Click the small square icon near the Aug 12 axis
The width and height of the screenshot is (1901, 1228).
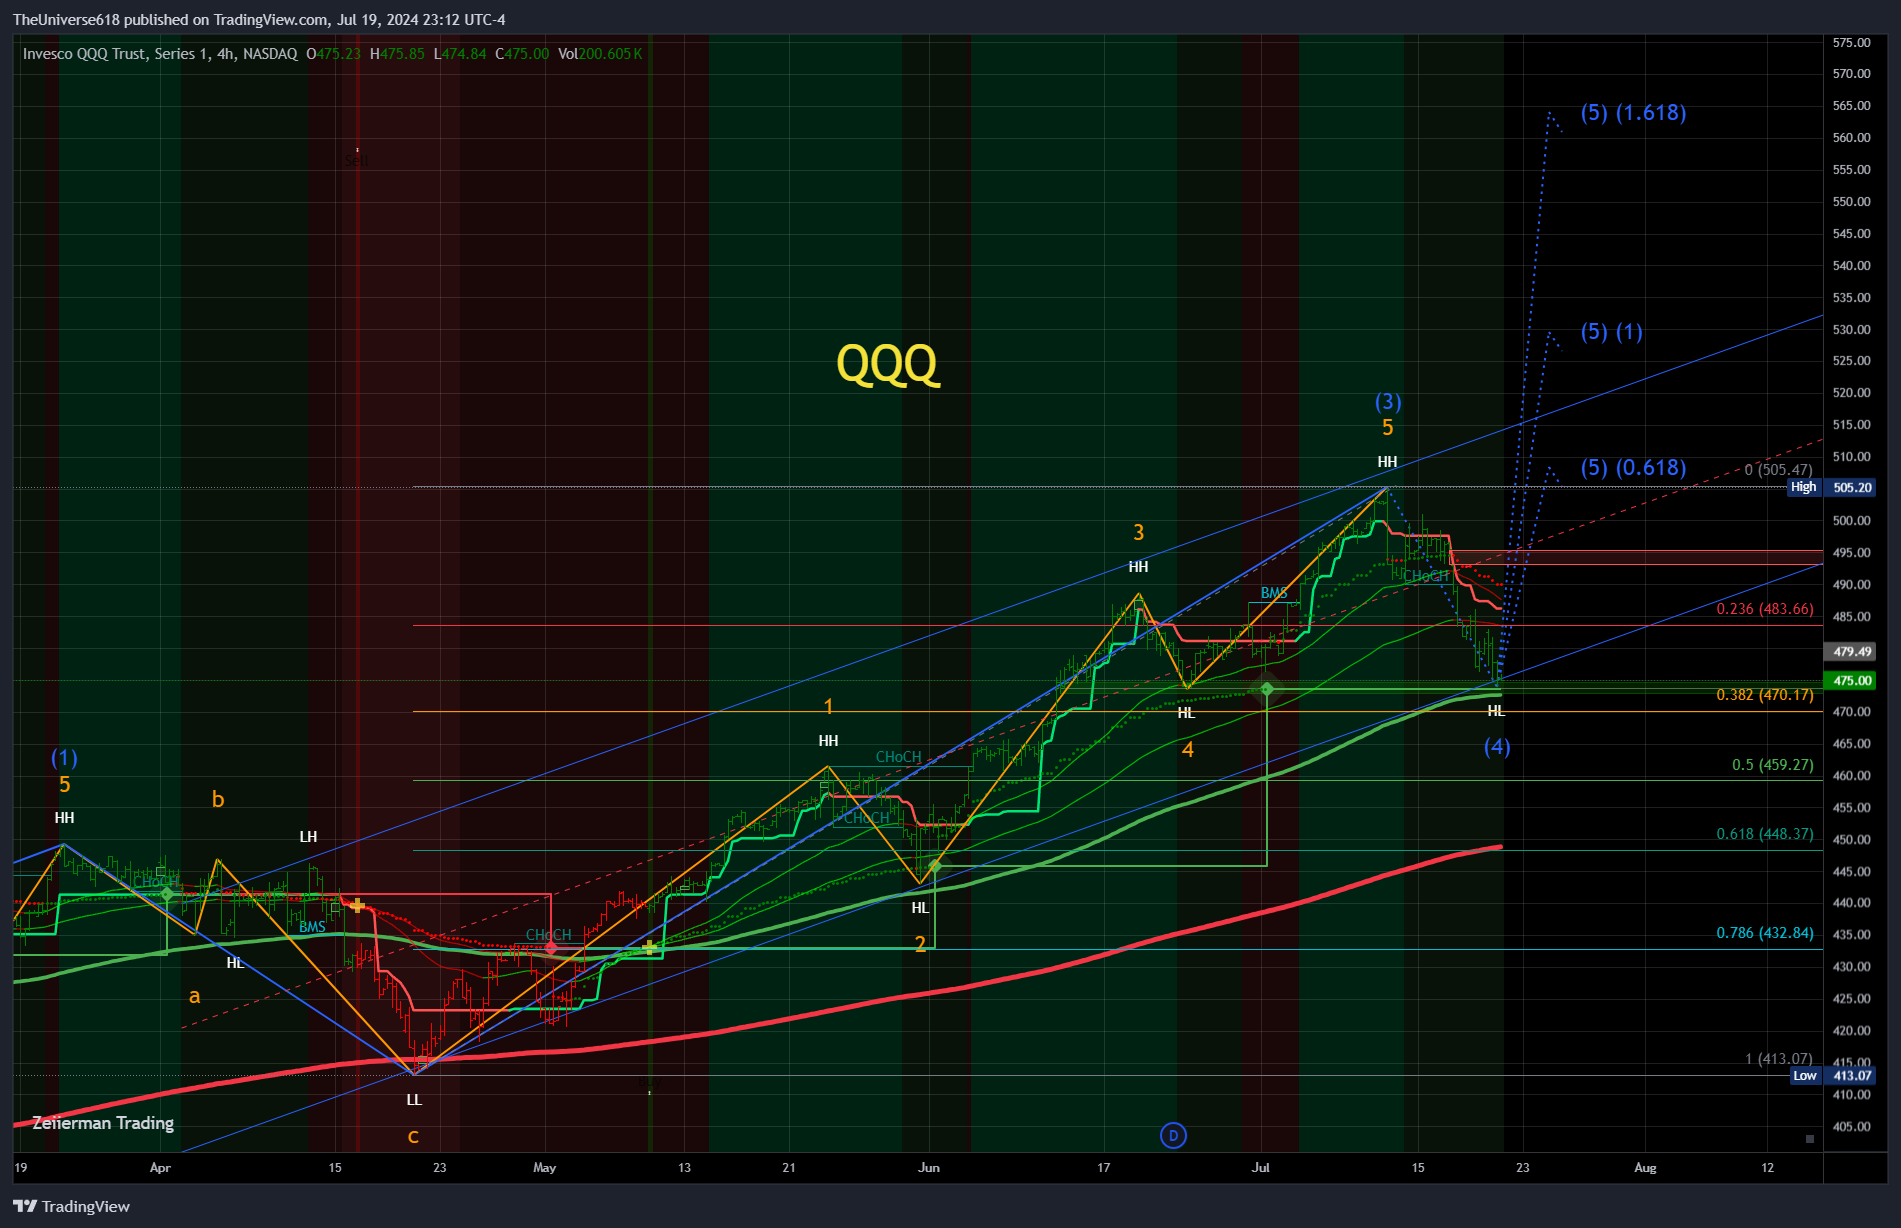click(1810, 1138)
